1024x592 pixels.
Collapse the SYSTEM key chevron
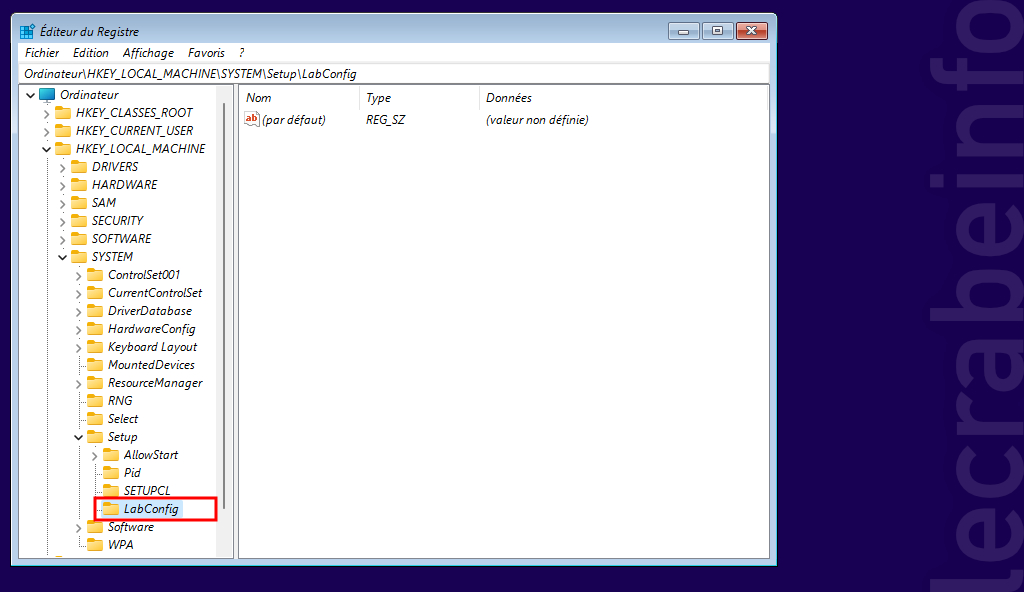coord(63,257)
